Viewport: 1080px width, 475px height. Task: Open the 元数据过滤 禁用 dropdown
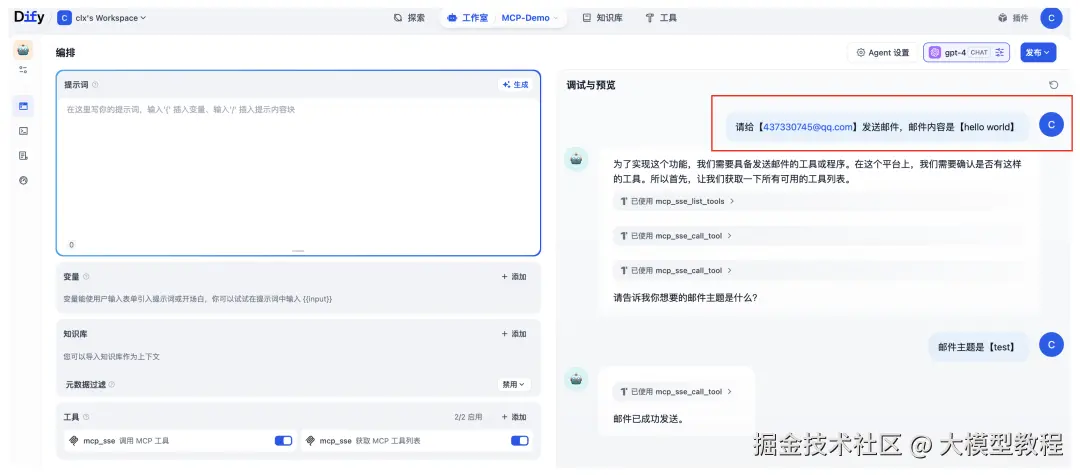point(514,384)
